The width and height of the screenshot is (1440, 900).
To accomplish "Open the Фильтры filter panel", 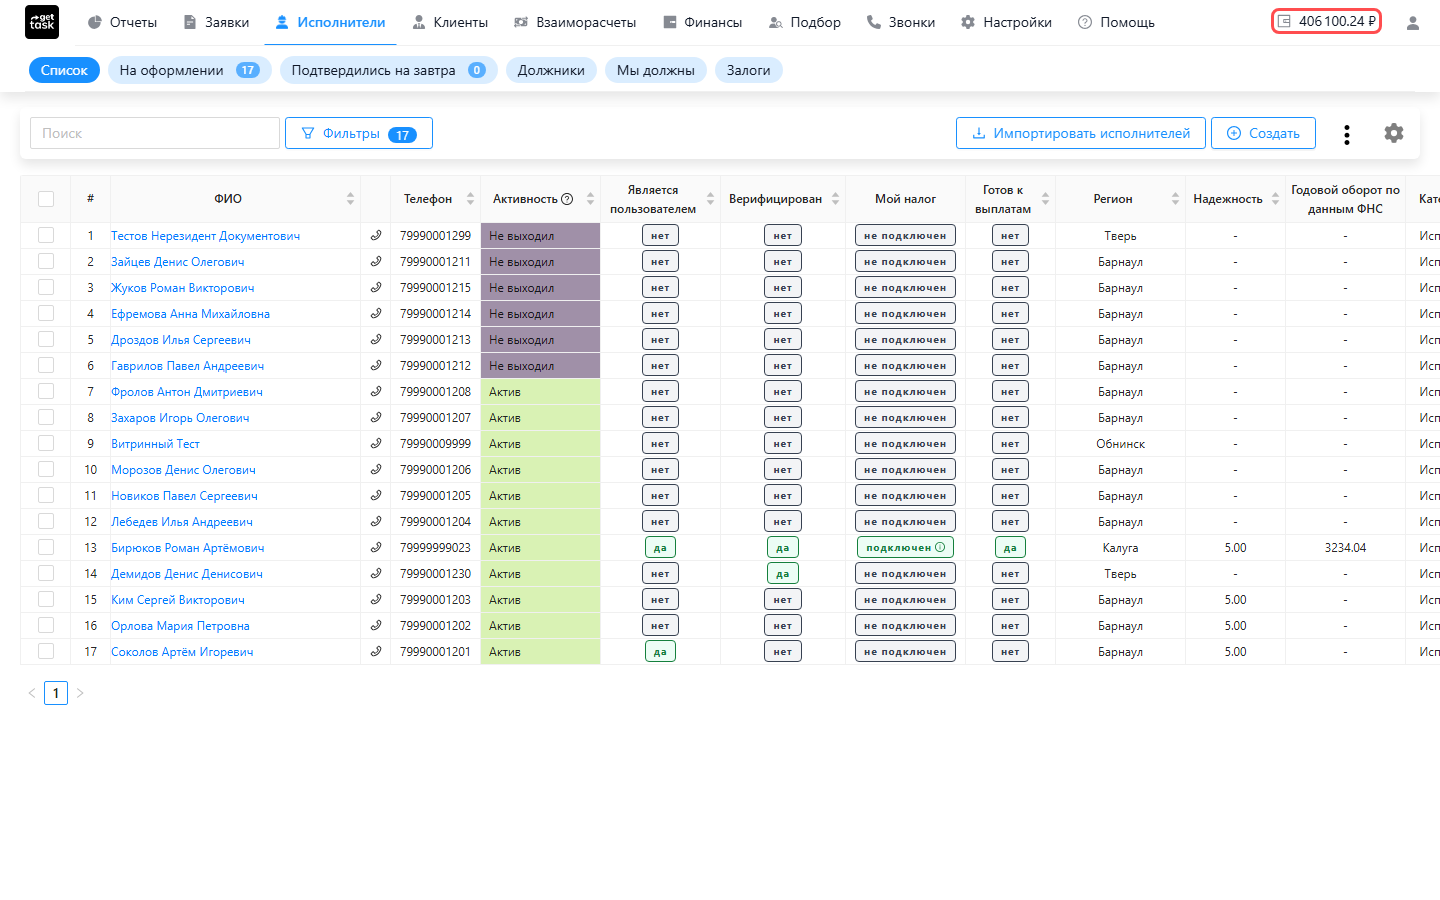I will (x=359, y=133).
